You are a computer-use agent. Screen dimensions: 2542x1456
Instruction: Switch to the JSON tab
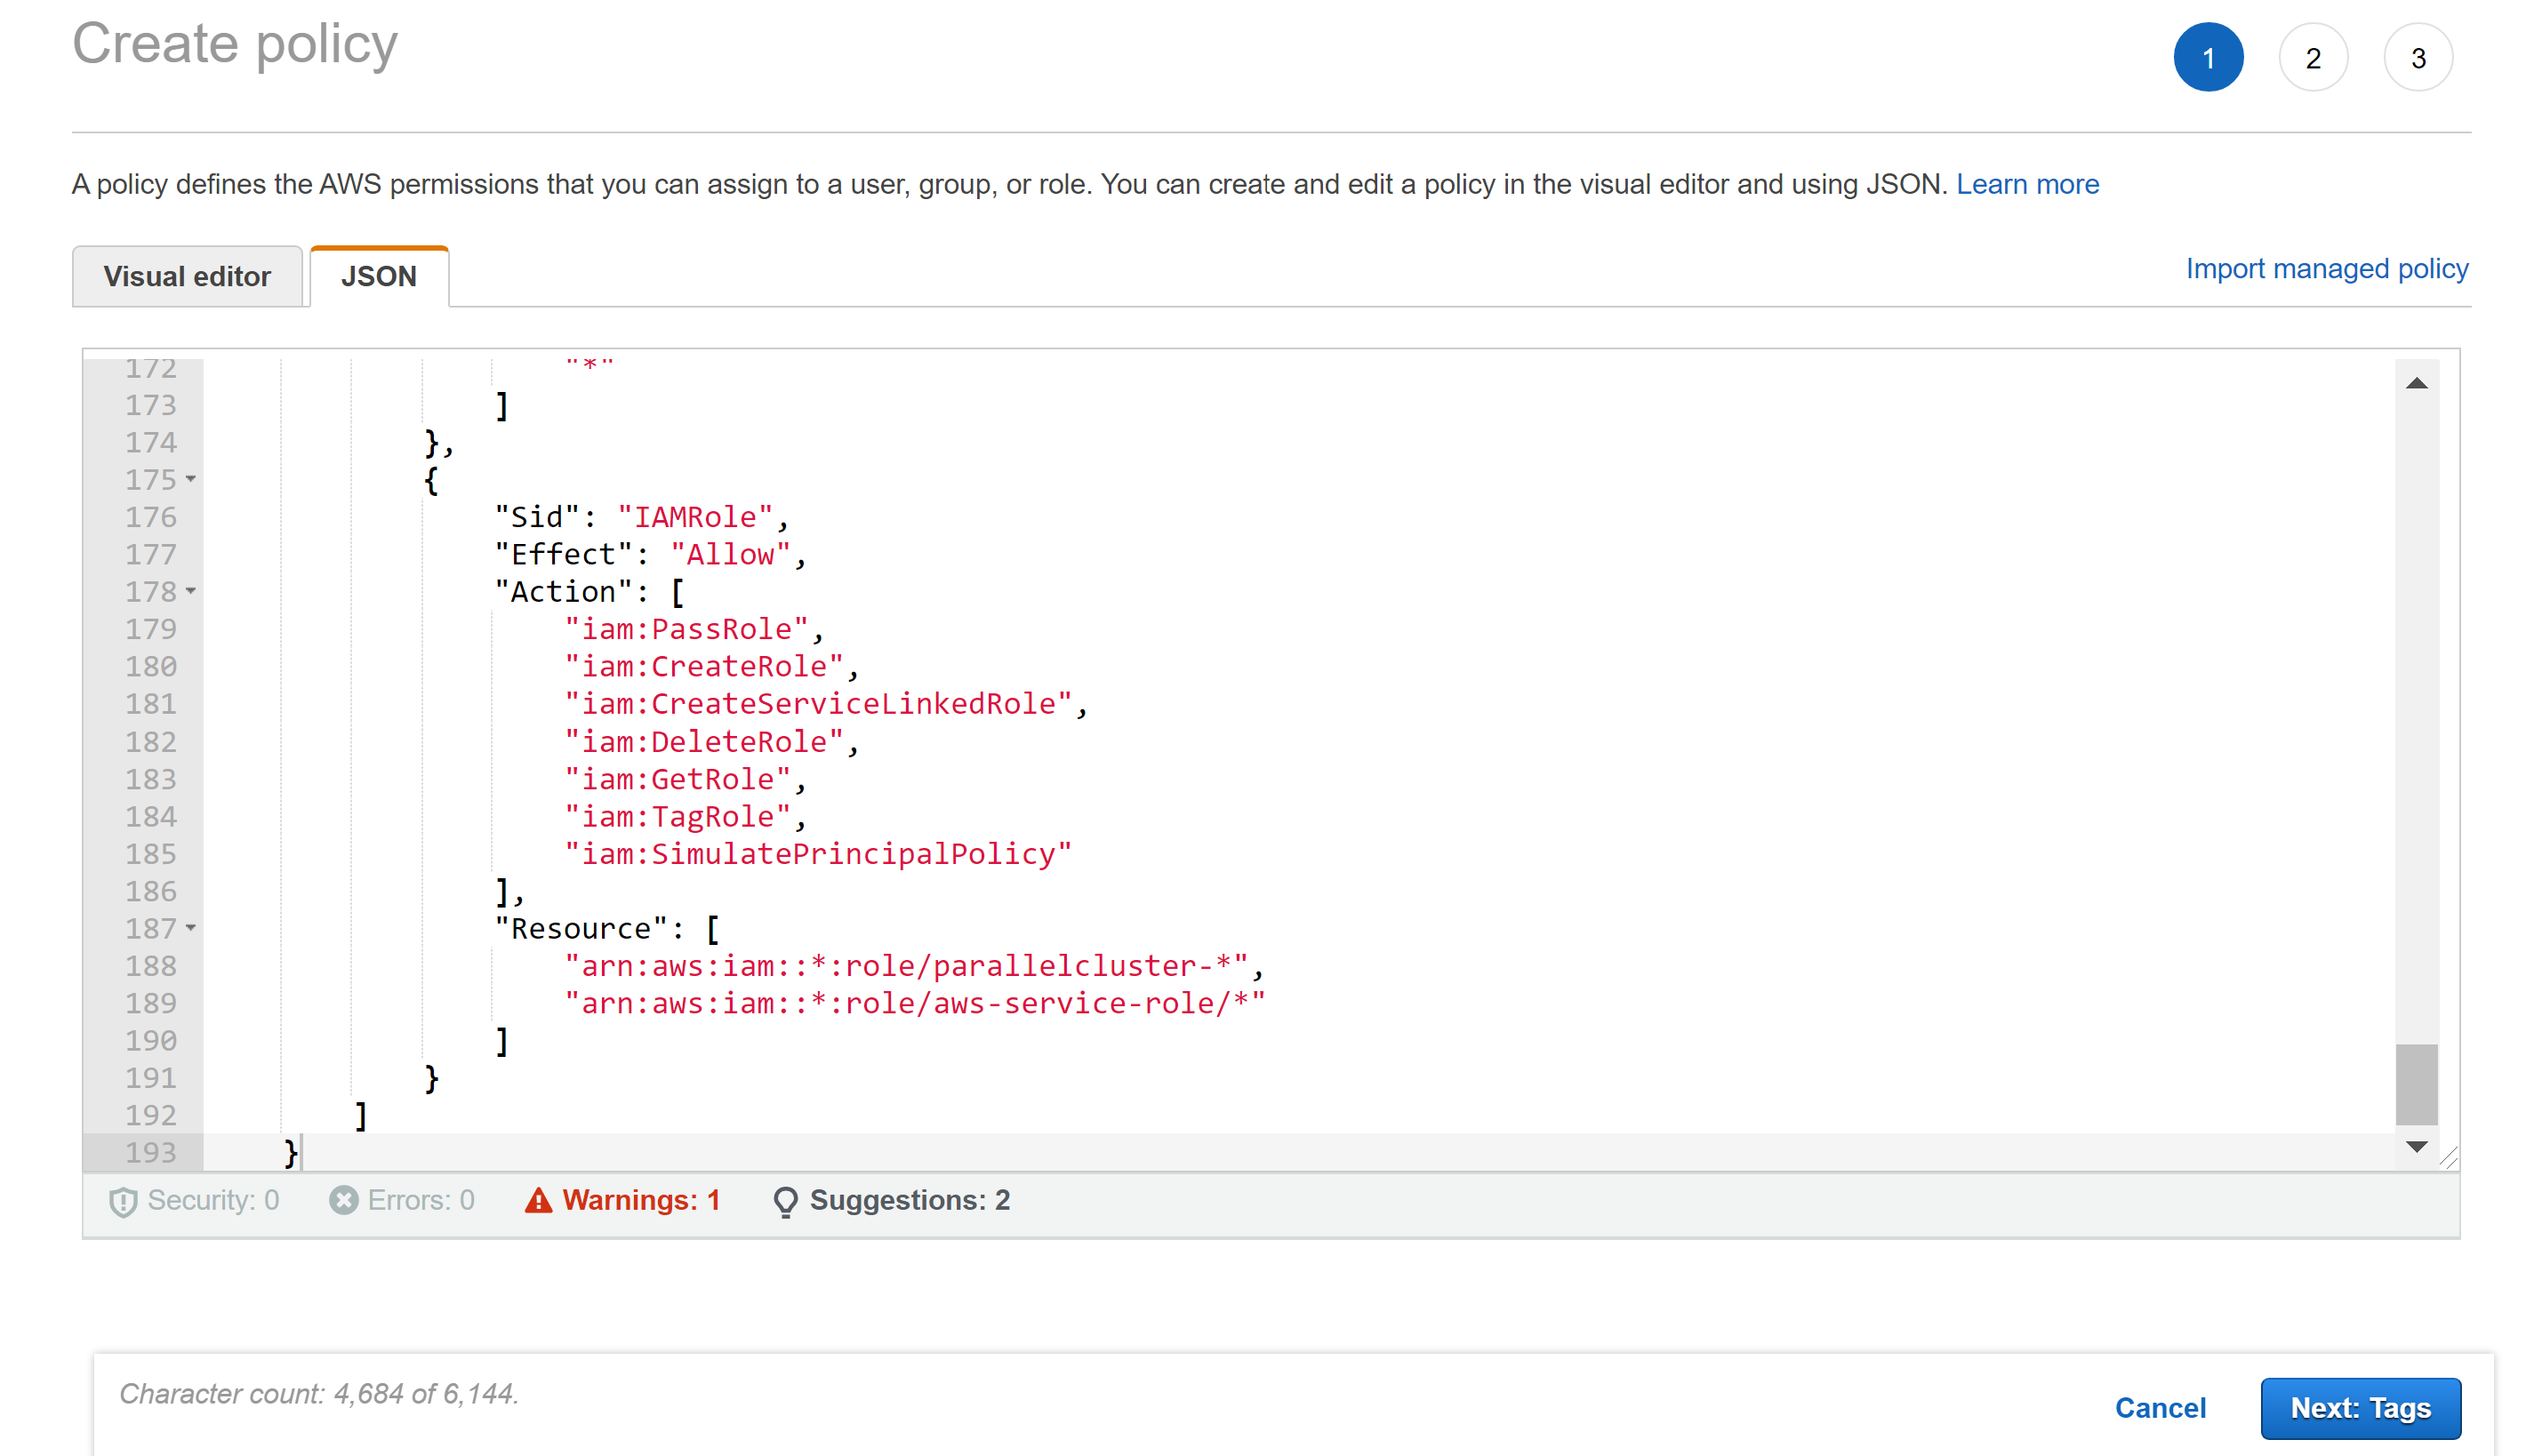point(379,276)
